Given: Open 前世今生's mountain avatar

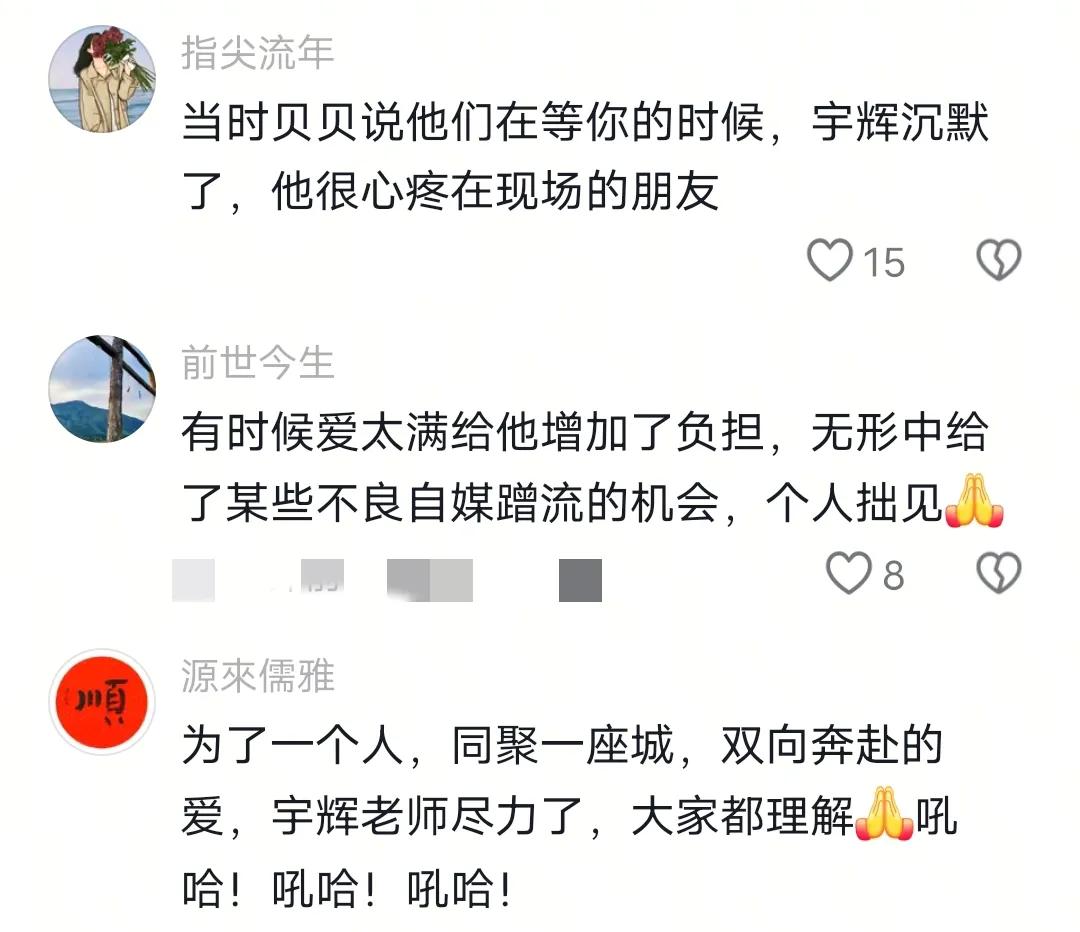Looking at the screenshot, I should click(102, 389).
